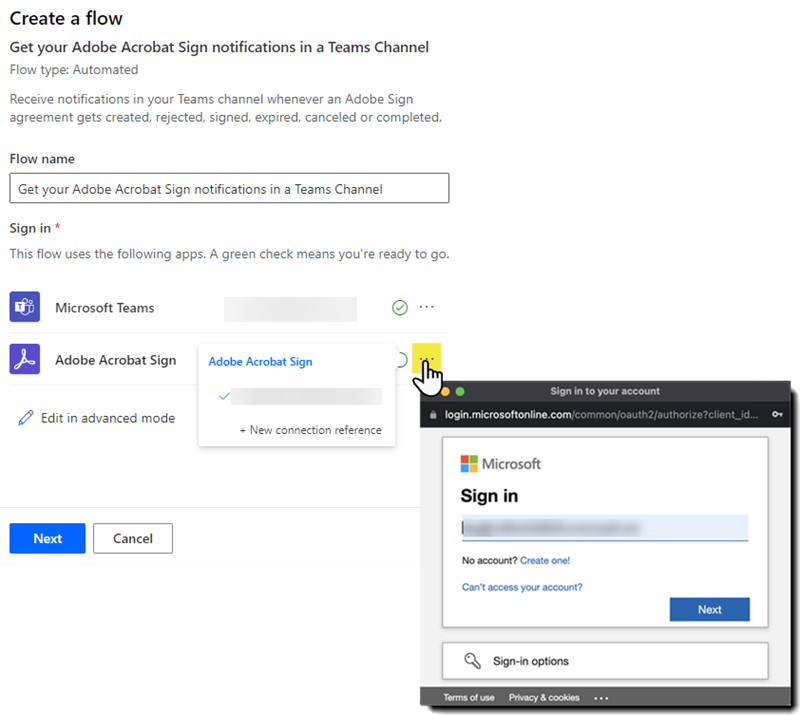Click the key icon at the address bar's right
The width and height of the screenshot is (800, 715).
click(x=779, y=413)
